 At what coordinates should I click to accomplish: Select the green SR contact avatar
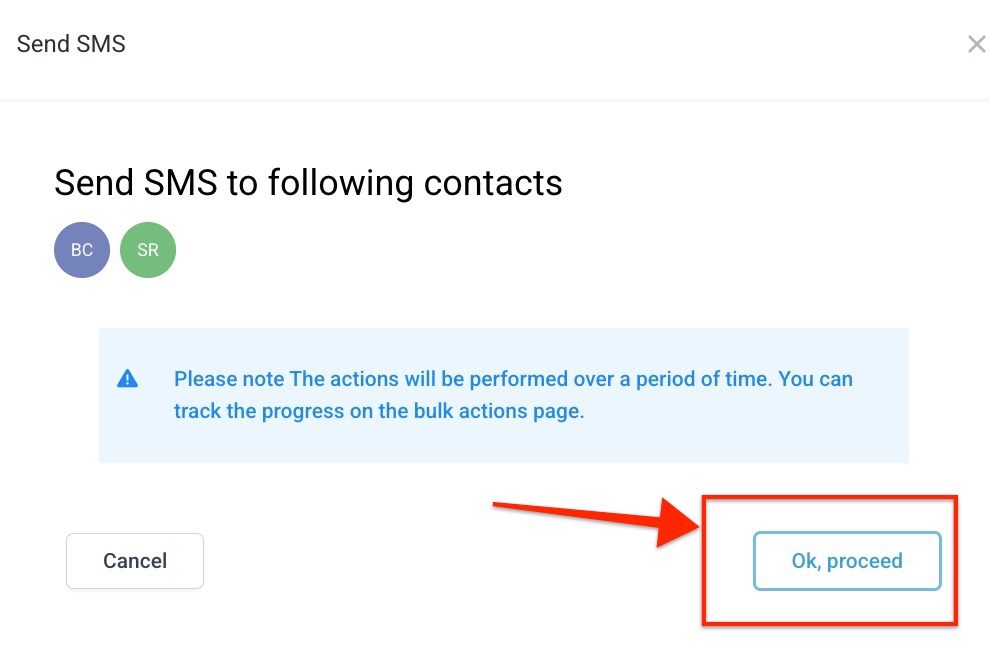(148, 250)
